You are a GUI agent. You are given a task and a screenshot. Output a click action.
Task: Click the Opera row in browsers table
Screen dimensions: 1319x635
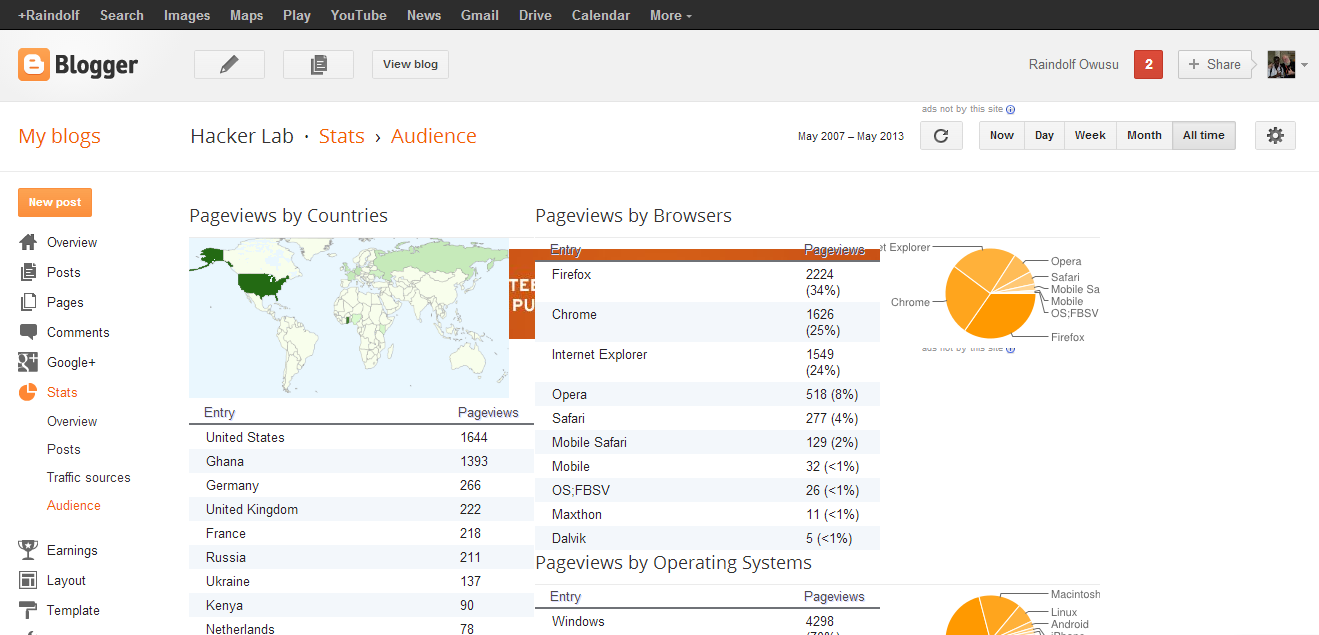point(707,394)
